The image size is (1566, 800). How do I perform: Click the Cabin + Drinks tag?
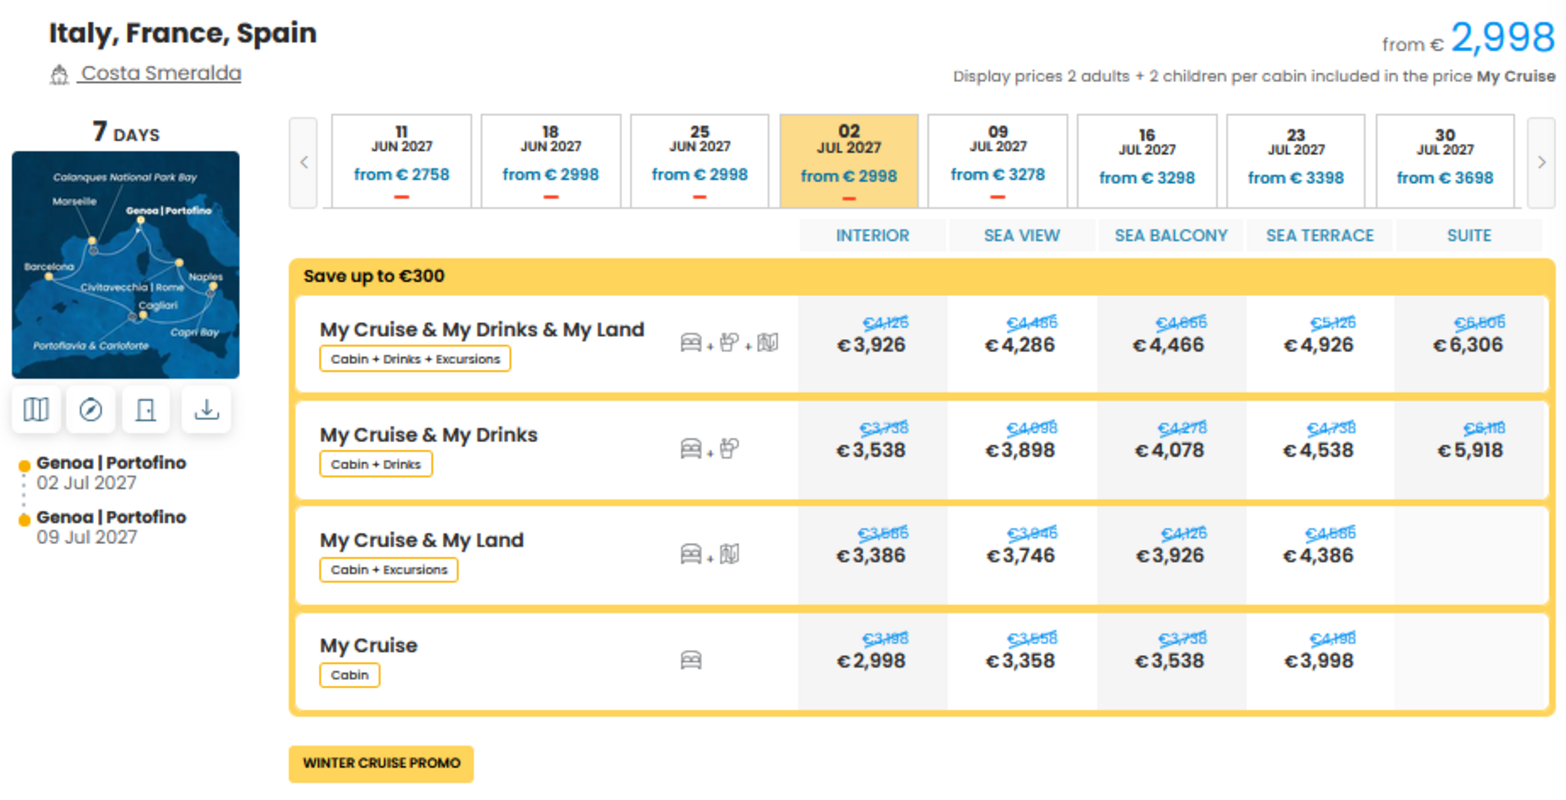pos(376,464)
